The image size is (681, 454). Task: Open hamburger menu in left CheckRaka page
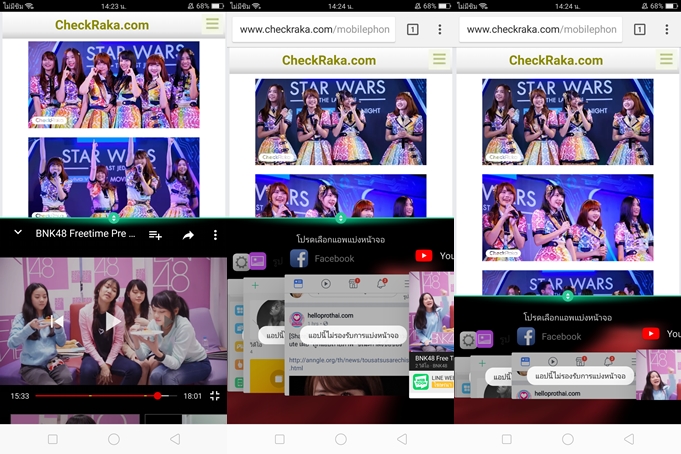coord(212,24)
